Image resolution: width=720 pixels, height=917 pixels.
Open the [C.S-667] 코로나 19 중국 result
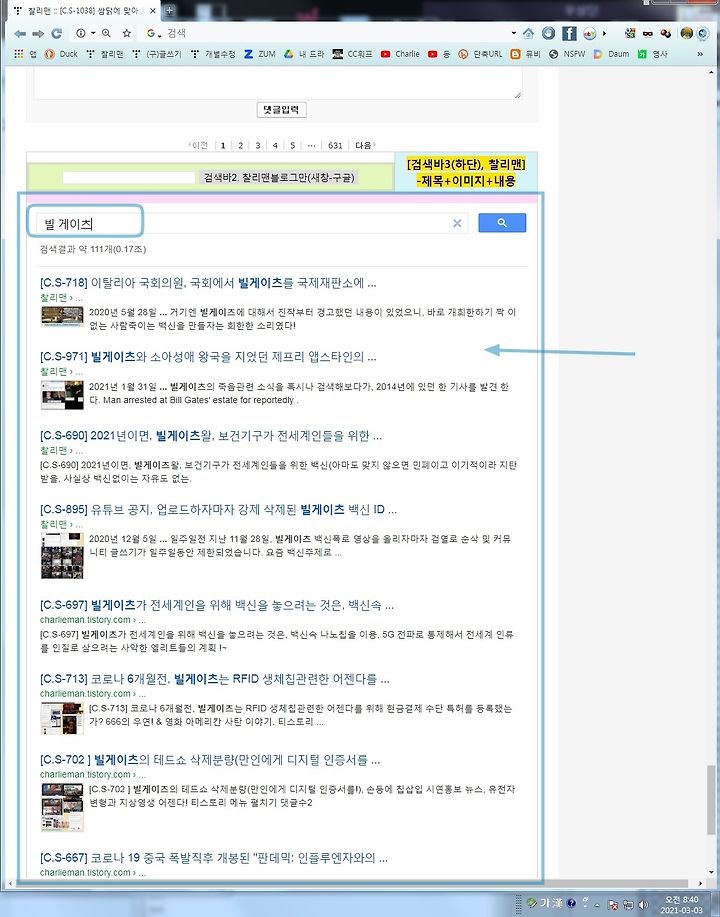click(x=214, y=858)
